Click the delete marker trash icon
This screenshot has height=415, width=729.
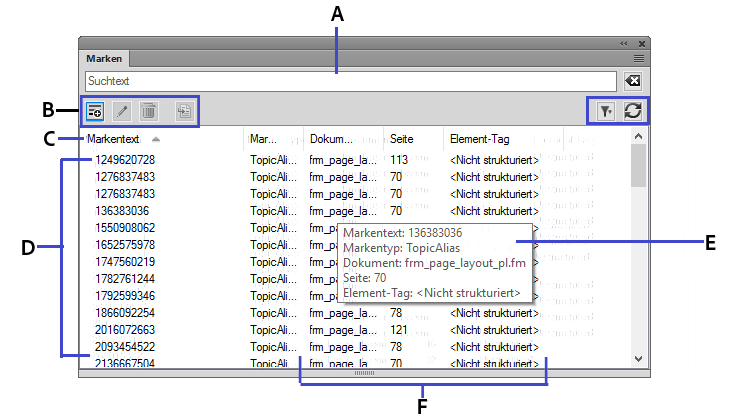tap(148, 112)
